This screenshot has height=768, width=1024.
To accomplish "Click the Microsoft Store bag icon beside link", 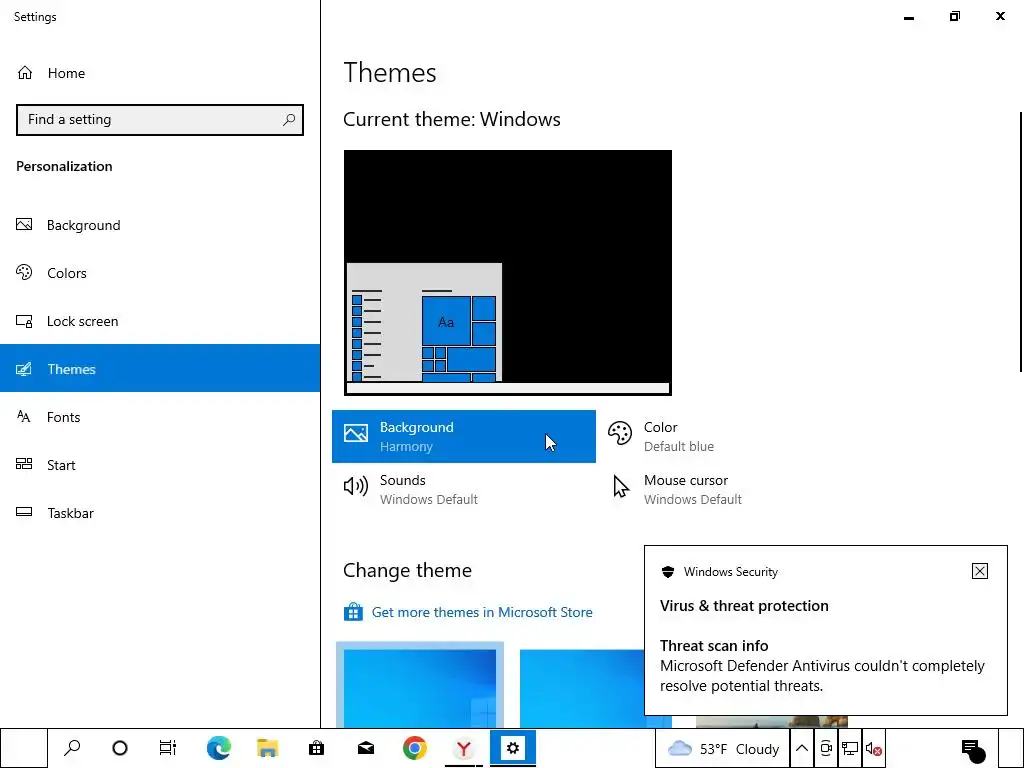I will (353, 612).
